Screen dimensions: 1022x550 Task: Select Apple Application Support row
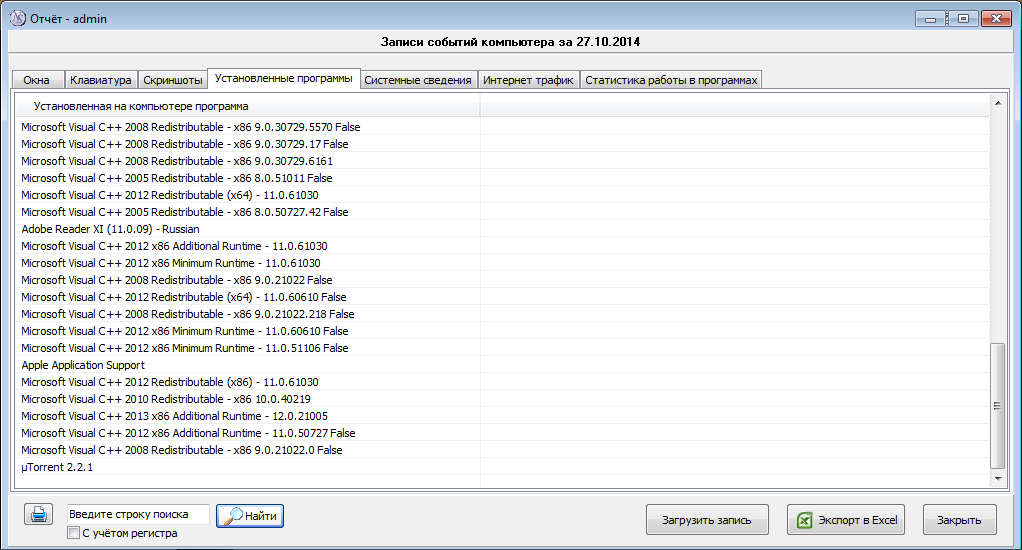click(x=502, y=365)
